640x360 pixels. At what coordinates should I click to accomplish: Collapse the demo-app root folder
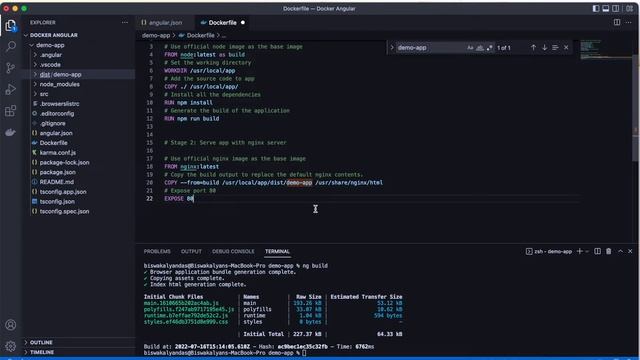[50, 45]
